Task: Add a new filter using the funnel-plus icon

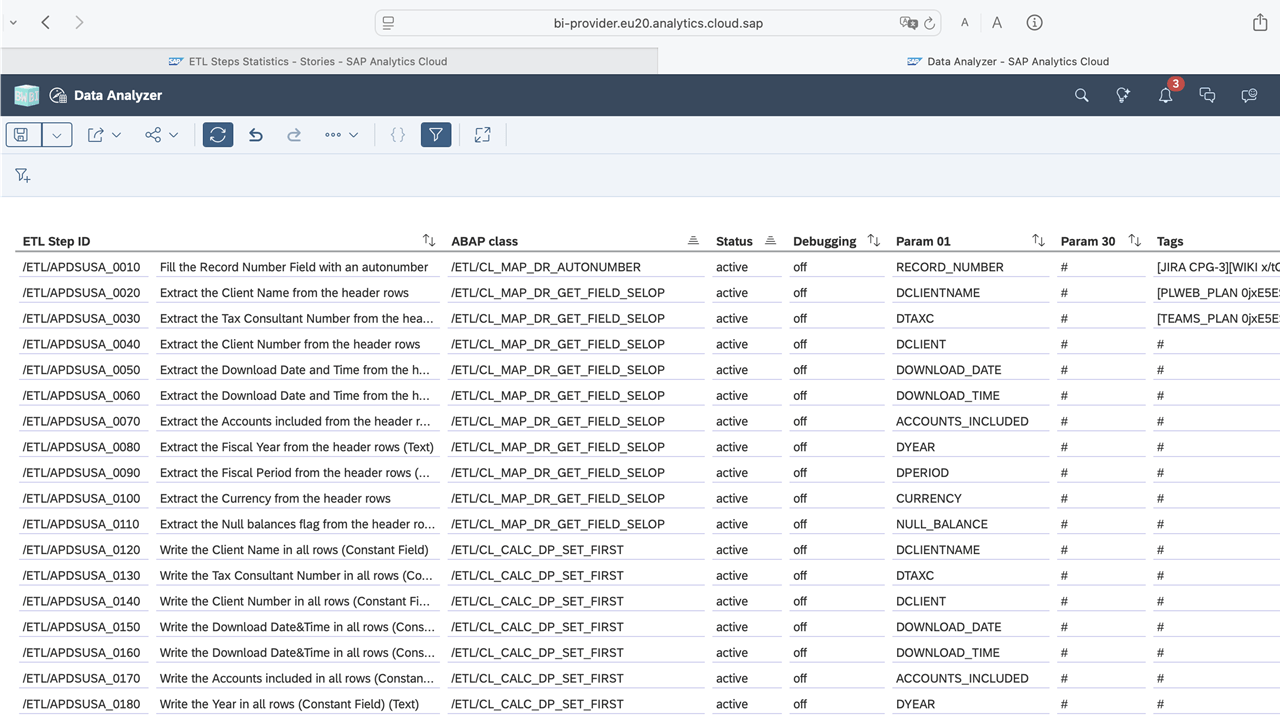Action: click(x=22, y=174)
